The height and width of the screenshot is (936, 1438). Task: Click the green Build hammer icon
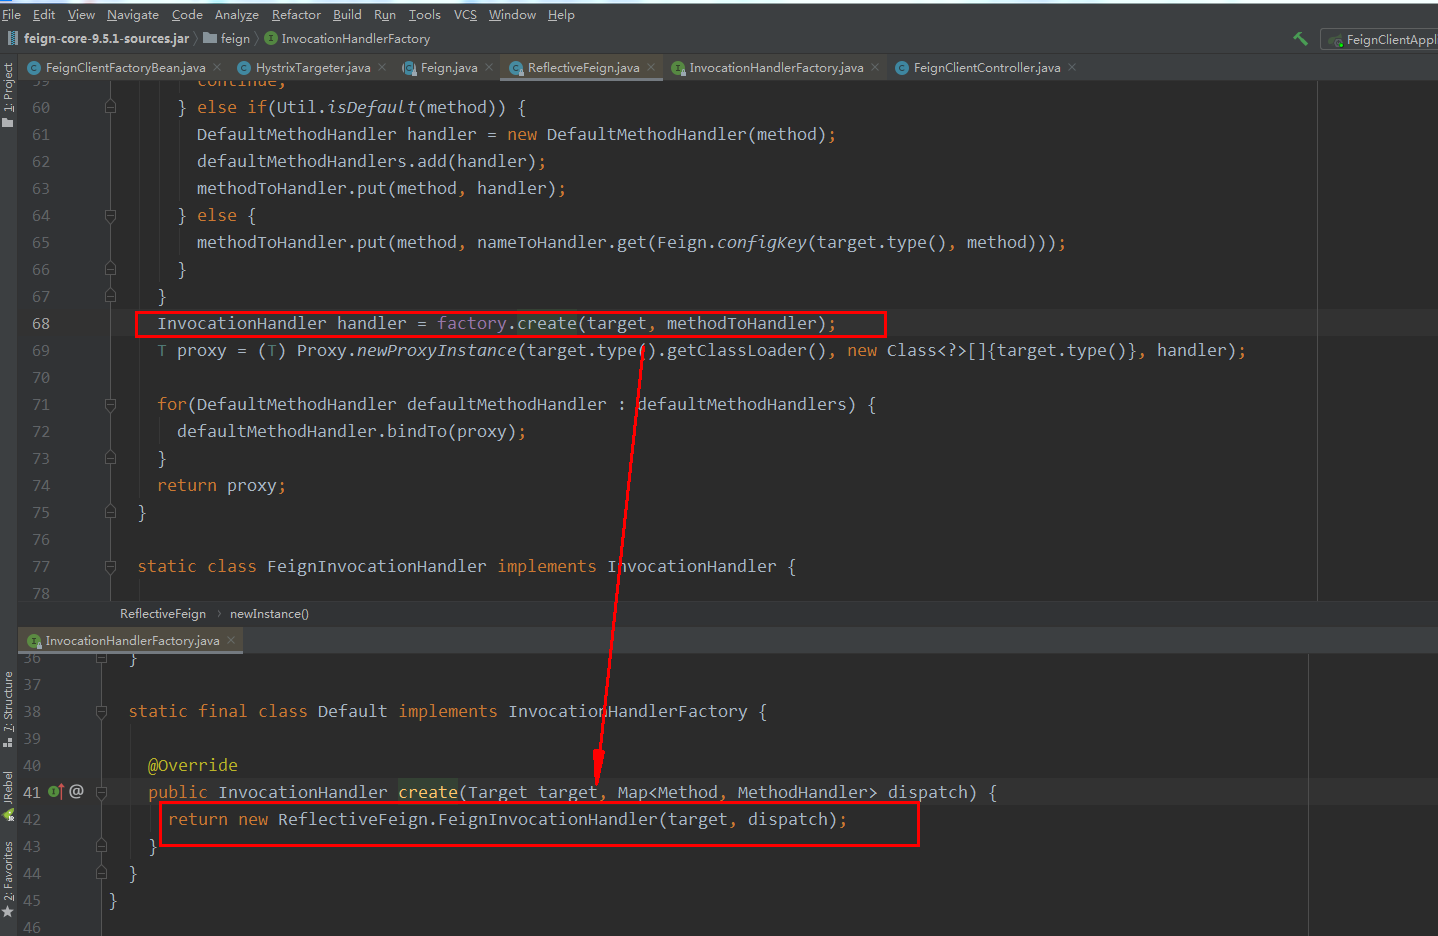point(1300,39)
